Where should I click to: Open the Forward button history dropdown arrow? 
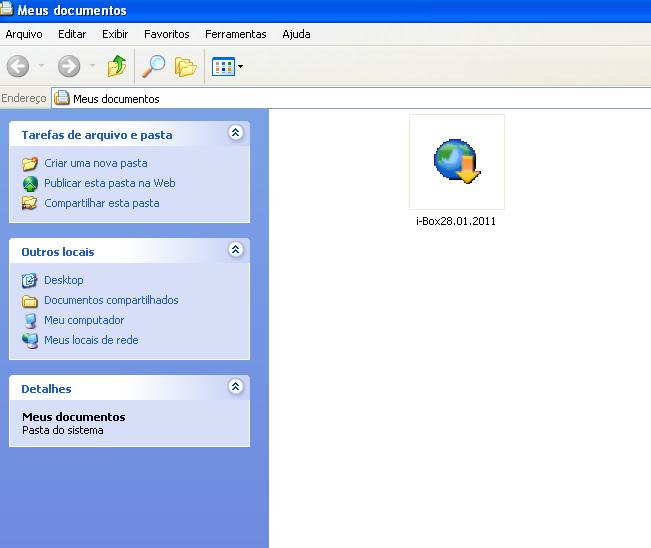pyautogui.click(x=92, y=66)
